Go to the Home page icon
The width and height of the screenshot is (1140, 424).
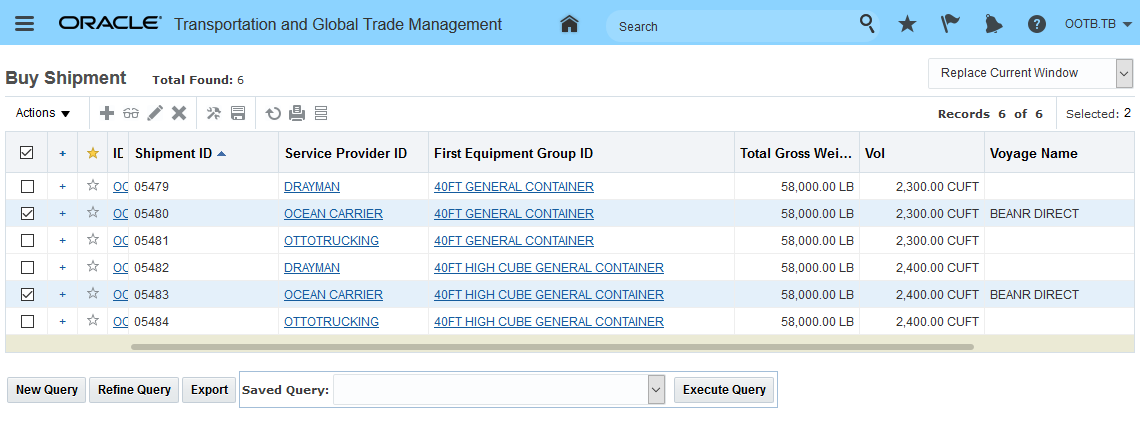(570, 24)
